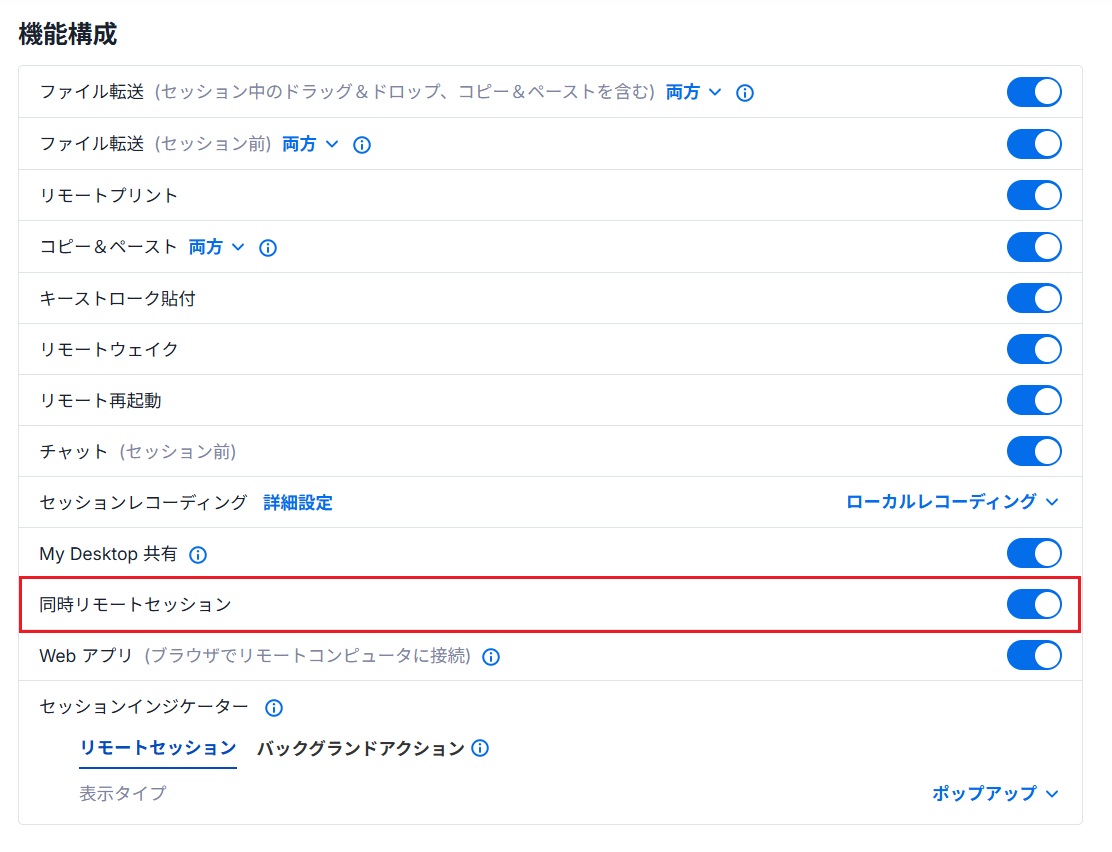Open info icon for pre-session file transfer

362,145
